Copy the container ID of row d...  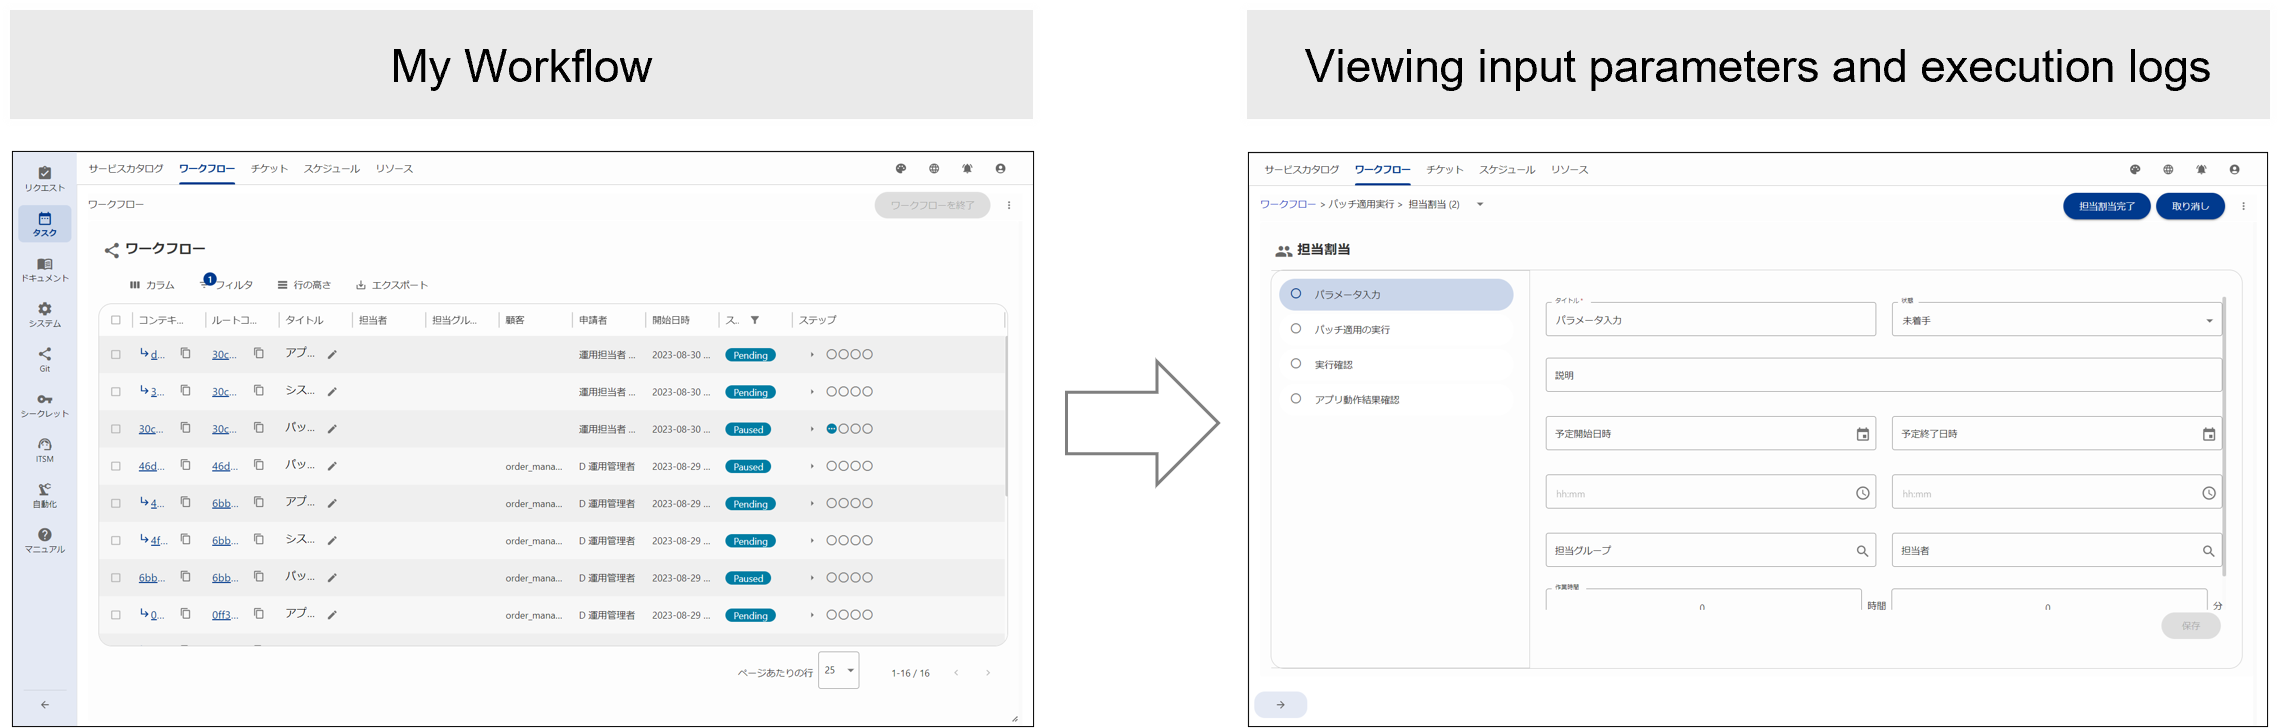[x=185, y=353]
